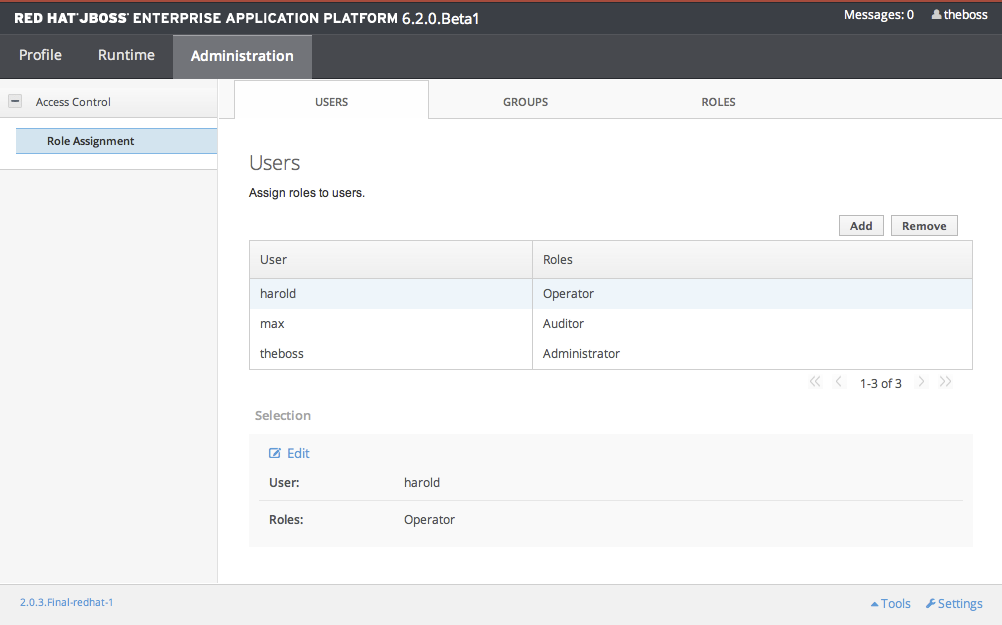The width and height of the screenshot is (1002, 625).
Task: Switch to the Groups tab
Action: 525,102
